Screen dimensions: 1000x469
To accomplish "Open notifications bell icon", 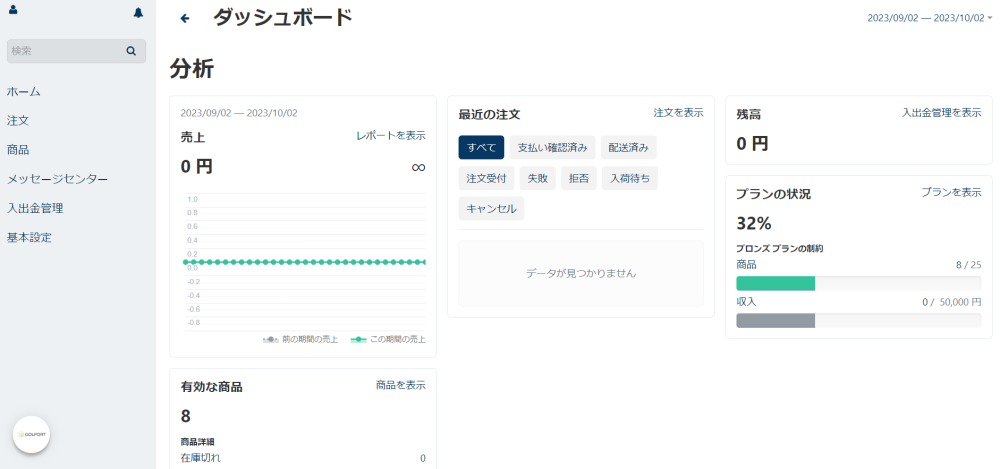I will click(x=138, y=12).
